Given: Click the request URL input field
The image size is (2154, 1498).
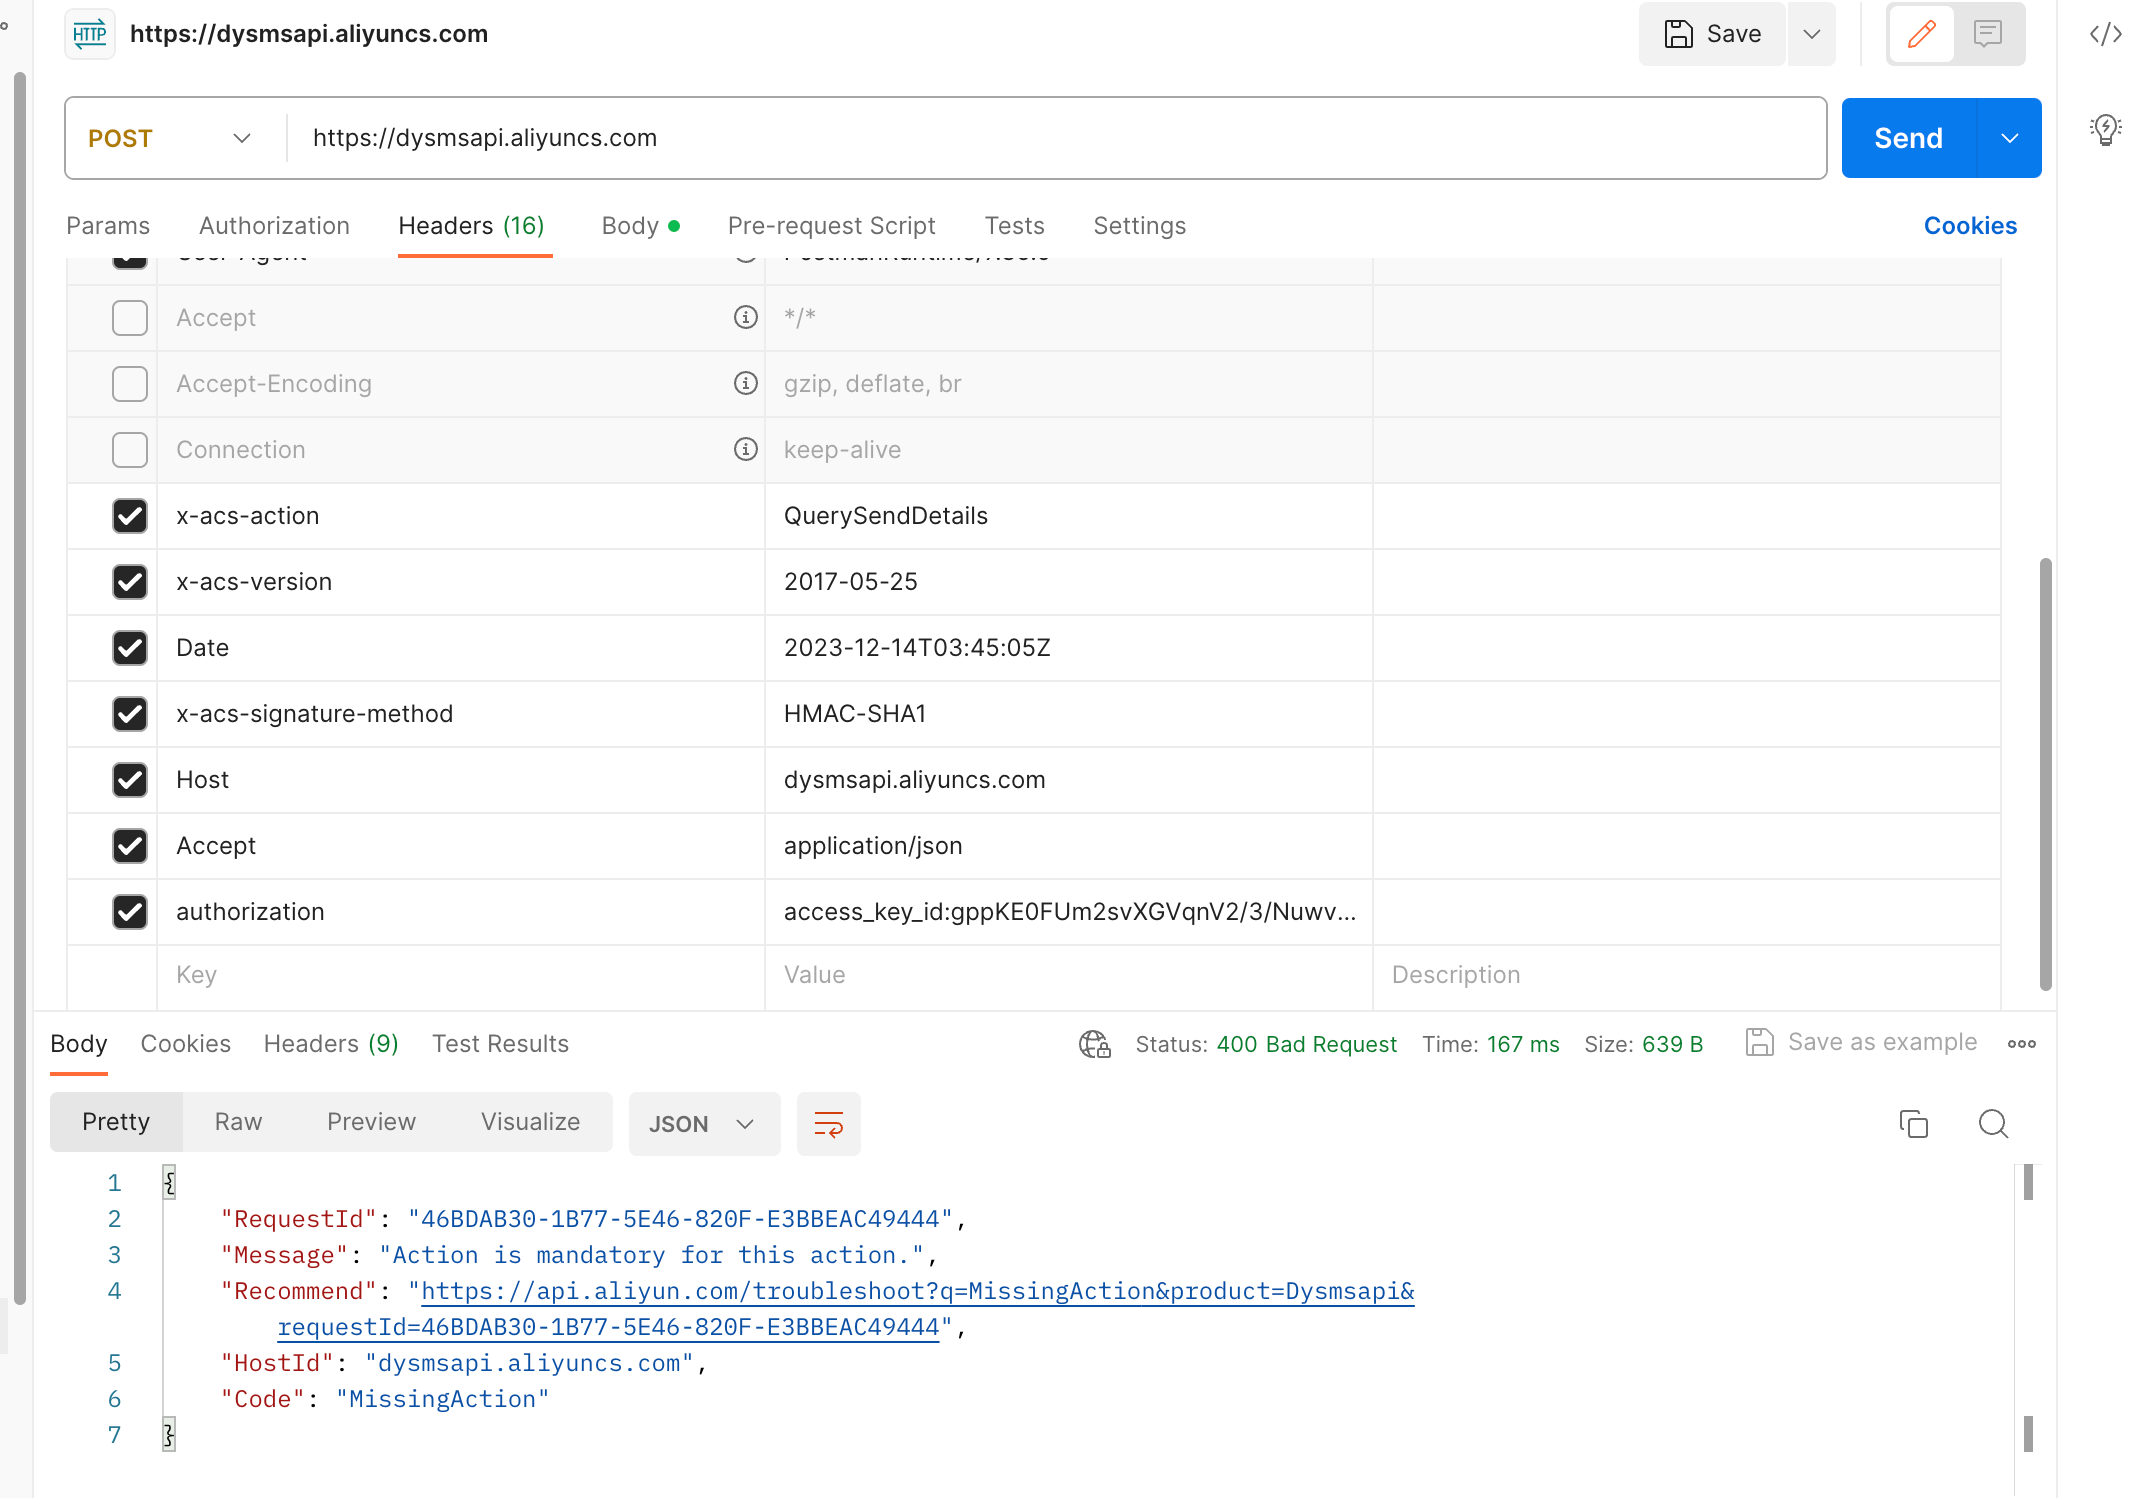Looking at the screenshot, I should click(1050, 138).
